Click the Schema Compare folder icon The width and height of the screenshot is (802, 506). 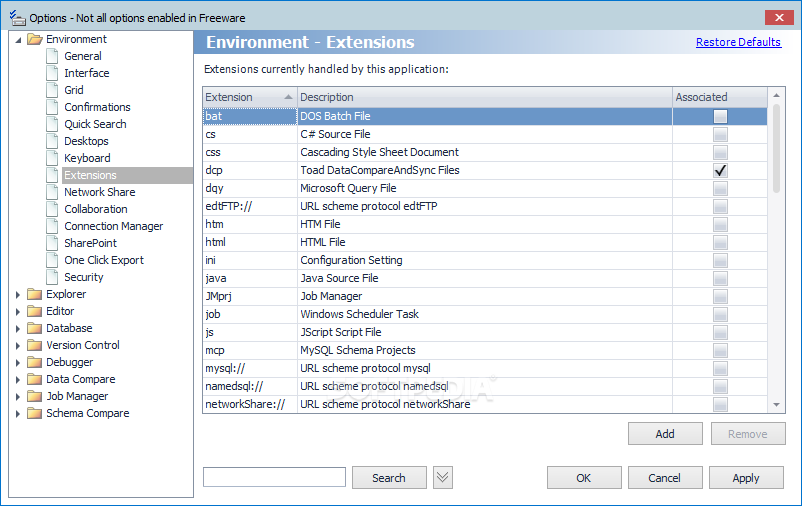point(34,413)
